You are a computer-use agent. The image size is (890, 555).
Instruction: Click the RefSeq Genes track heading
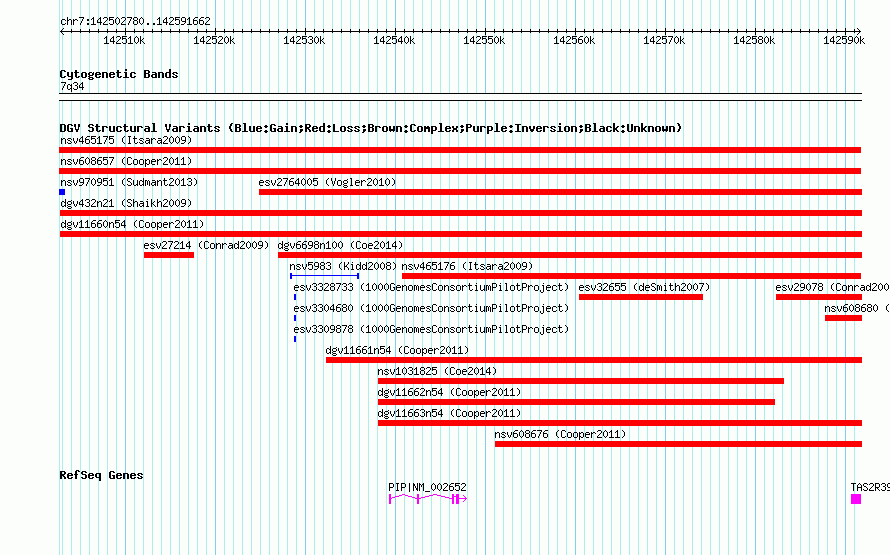tap(101, 475)
